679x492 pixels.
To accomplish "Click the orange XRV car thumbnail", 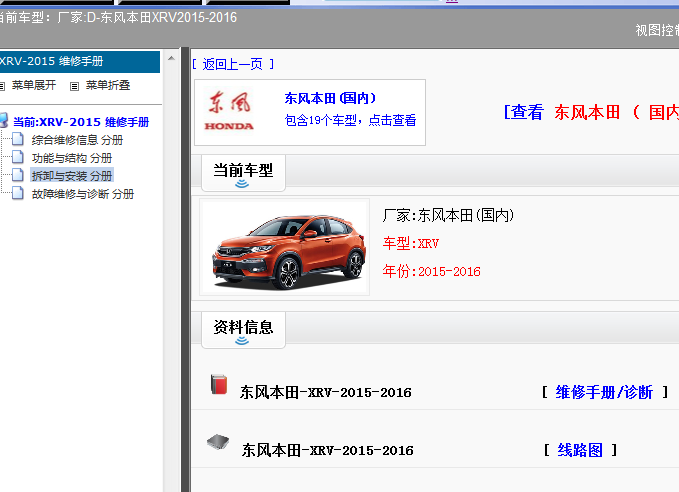I will (x=285, y=247).
